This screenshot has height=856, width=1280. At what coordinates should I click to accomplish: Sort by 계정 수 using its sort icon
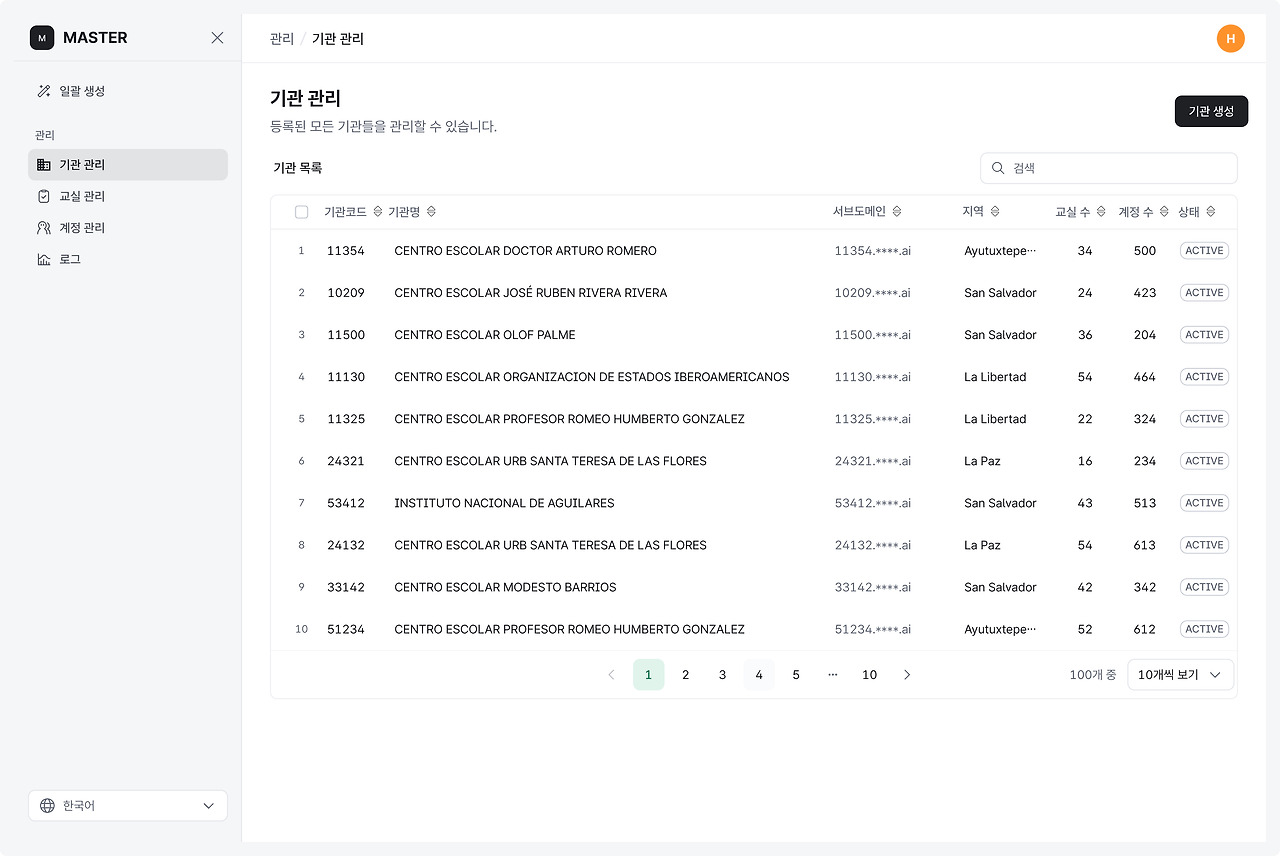[1164, 212]
